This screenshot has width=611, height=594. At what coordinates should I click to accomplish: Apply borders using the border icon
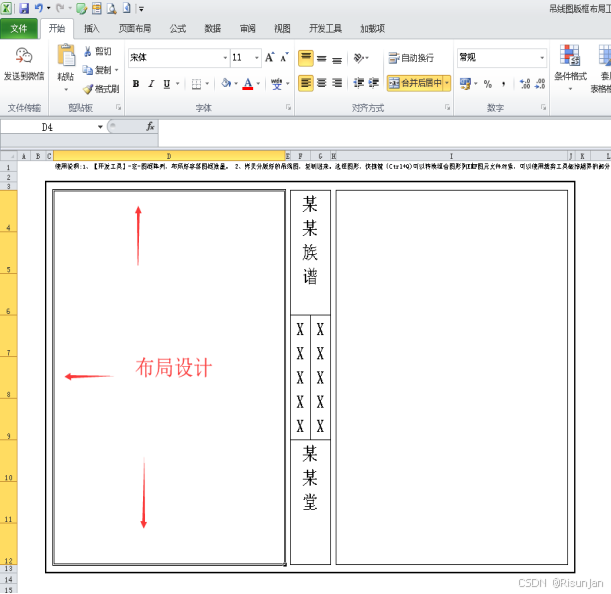[x=196, y=84]
